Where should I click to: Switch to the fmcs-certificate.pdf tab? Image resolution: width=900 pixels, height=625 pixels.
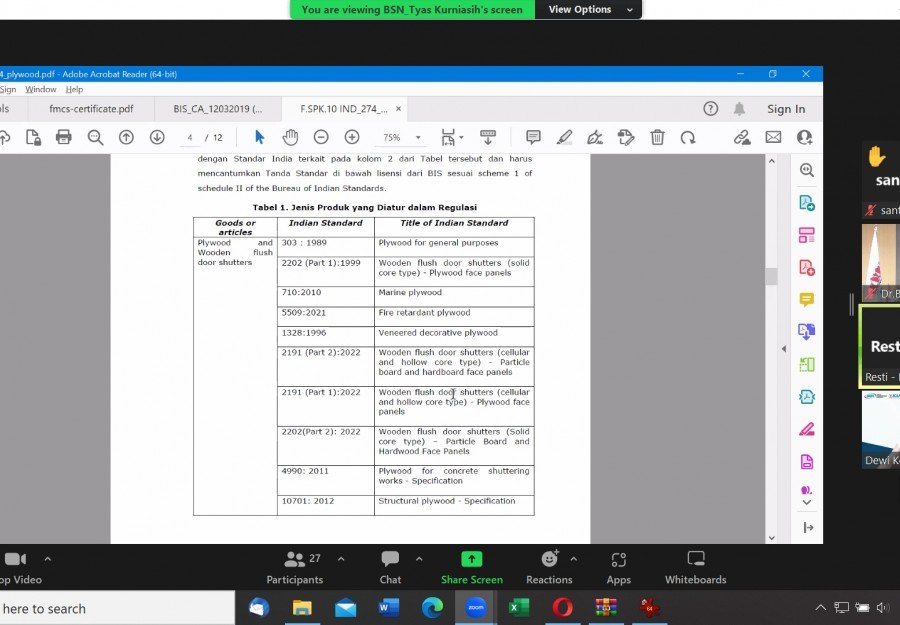(x=92, y=109)
